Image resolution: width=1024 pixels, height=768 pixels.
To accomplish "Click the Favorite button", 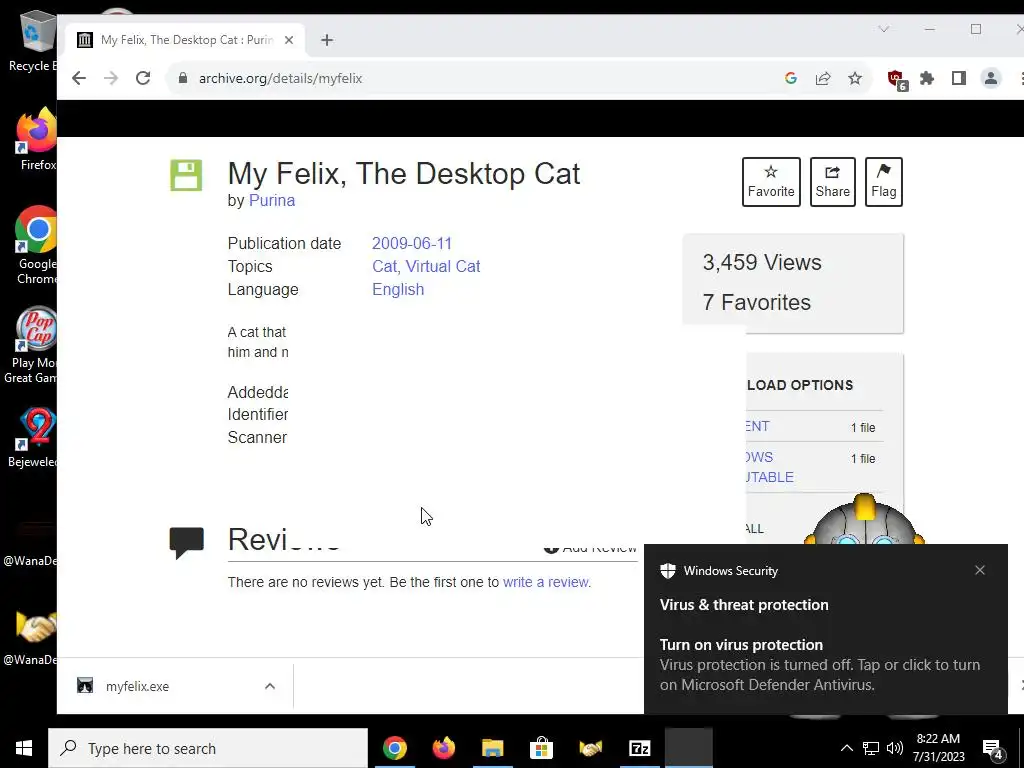I will tap(771, 182).
